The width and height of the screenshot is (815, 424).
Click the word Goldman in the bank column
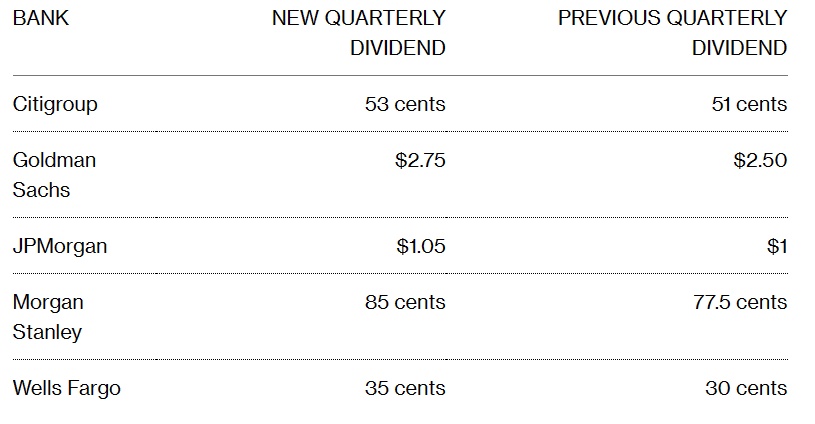point(55,160)
